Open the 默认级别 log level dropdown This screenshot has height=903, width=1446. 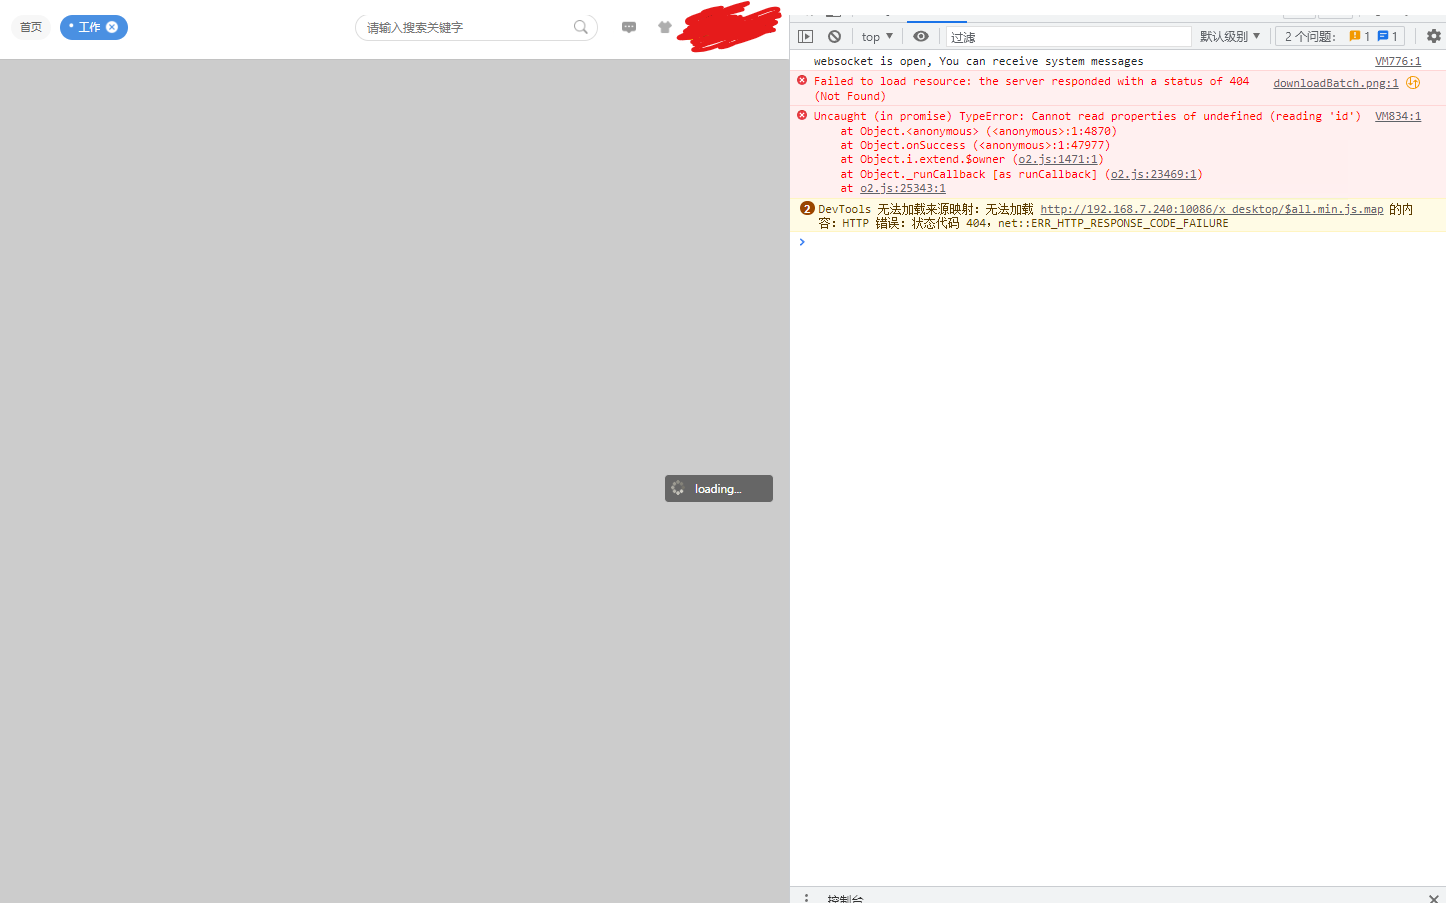[1230, 37]
